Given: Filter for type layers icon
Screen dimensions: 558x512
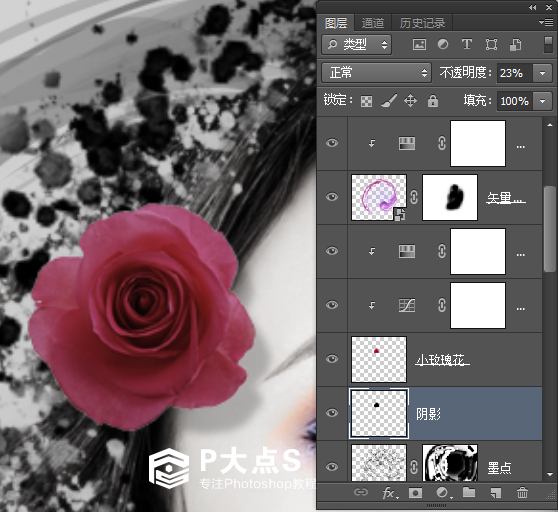Looking at the screenshot, I should point(467,44).
